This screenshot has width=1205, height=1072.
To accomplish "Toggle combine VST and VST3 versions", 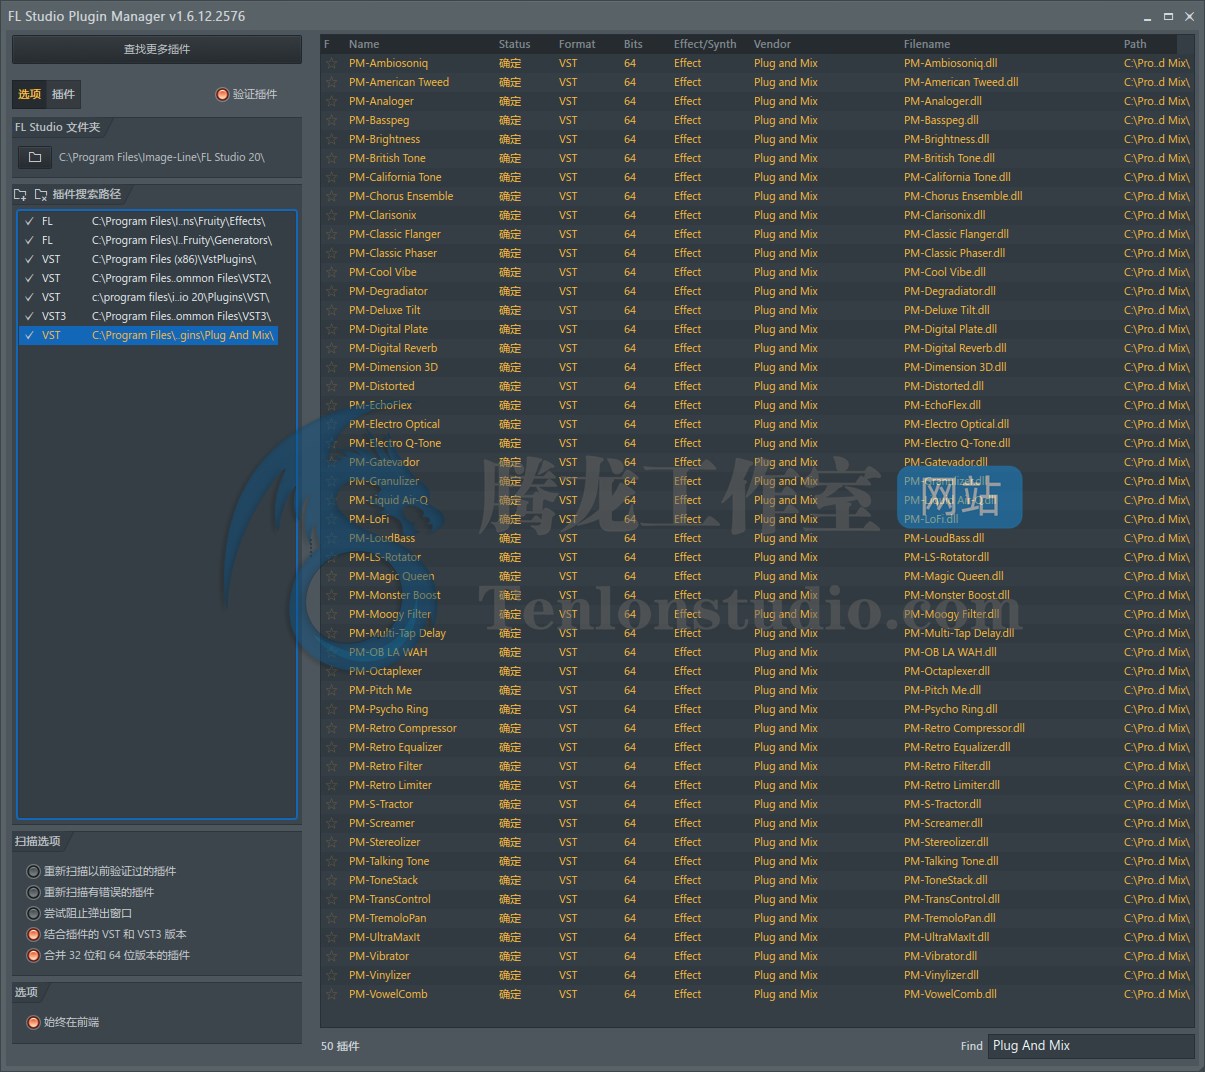I will coord(33,934).
